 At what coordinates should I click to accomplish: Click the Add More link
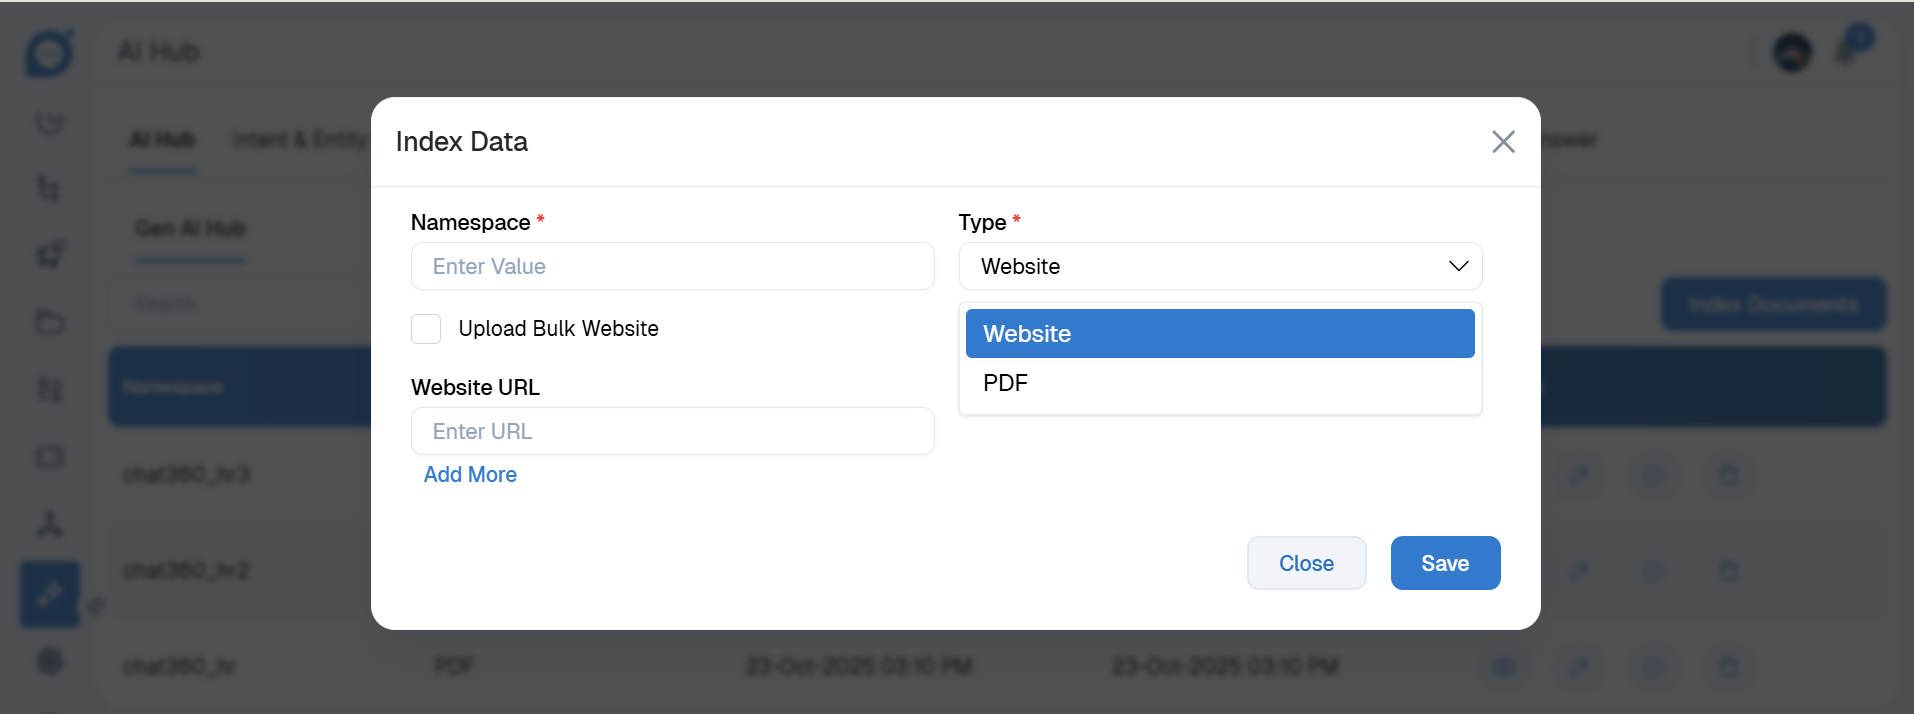click(x=470, y=475)
